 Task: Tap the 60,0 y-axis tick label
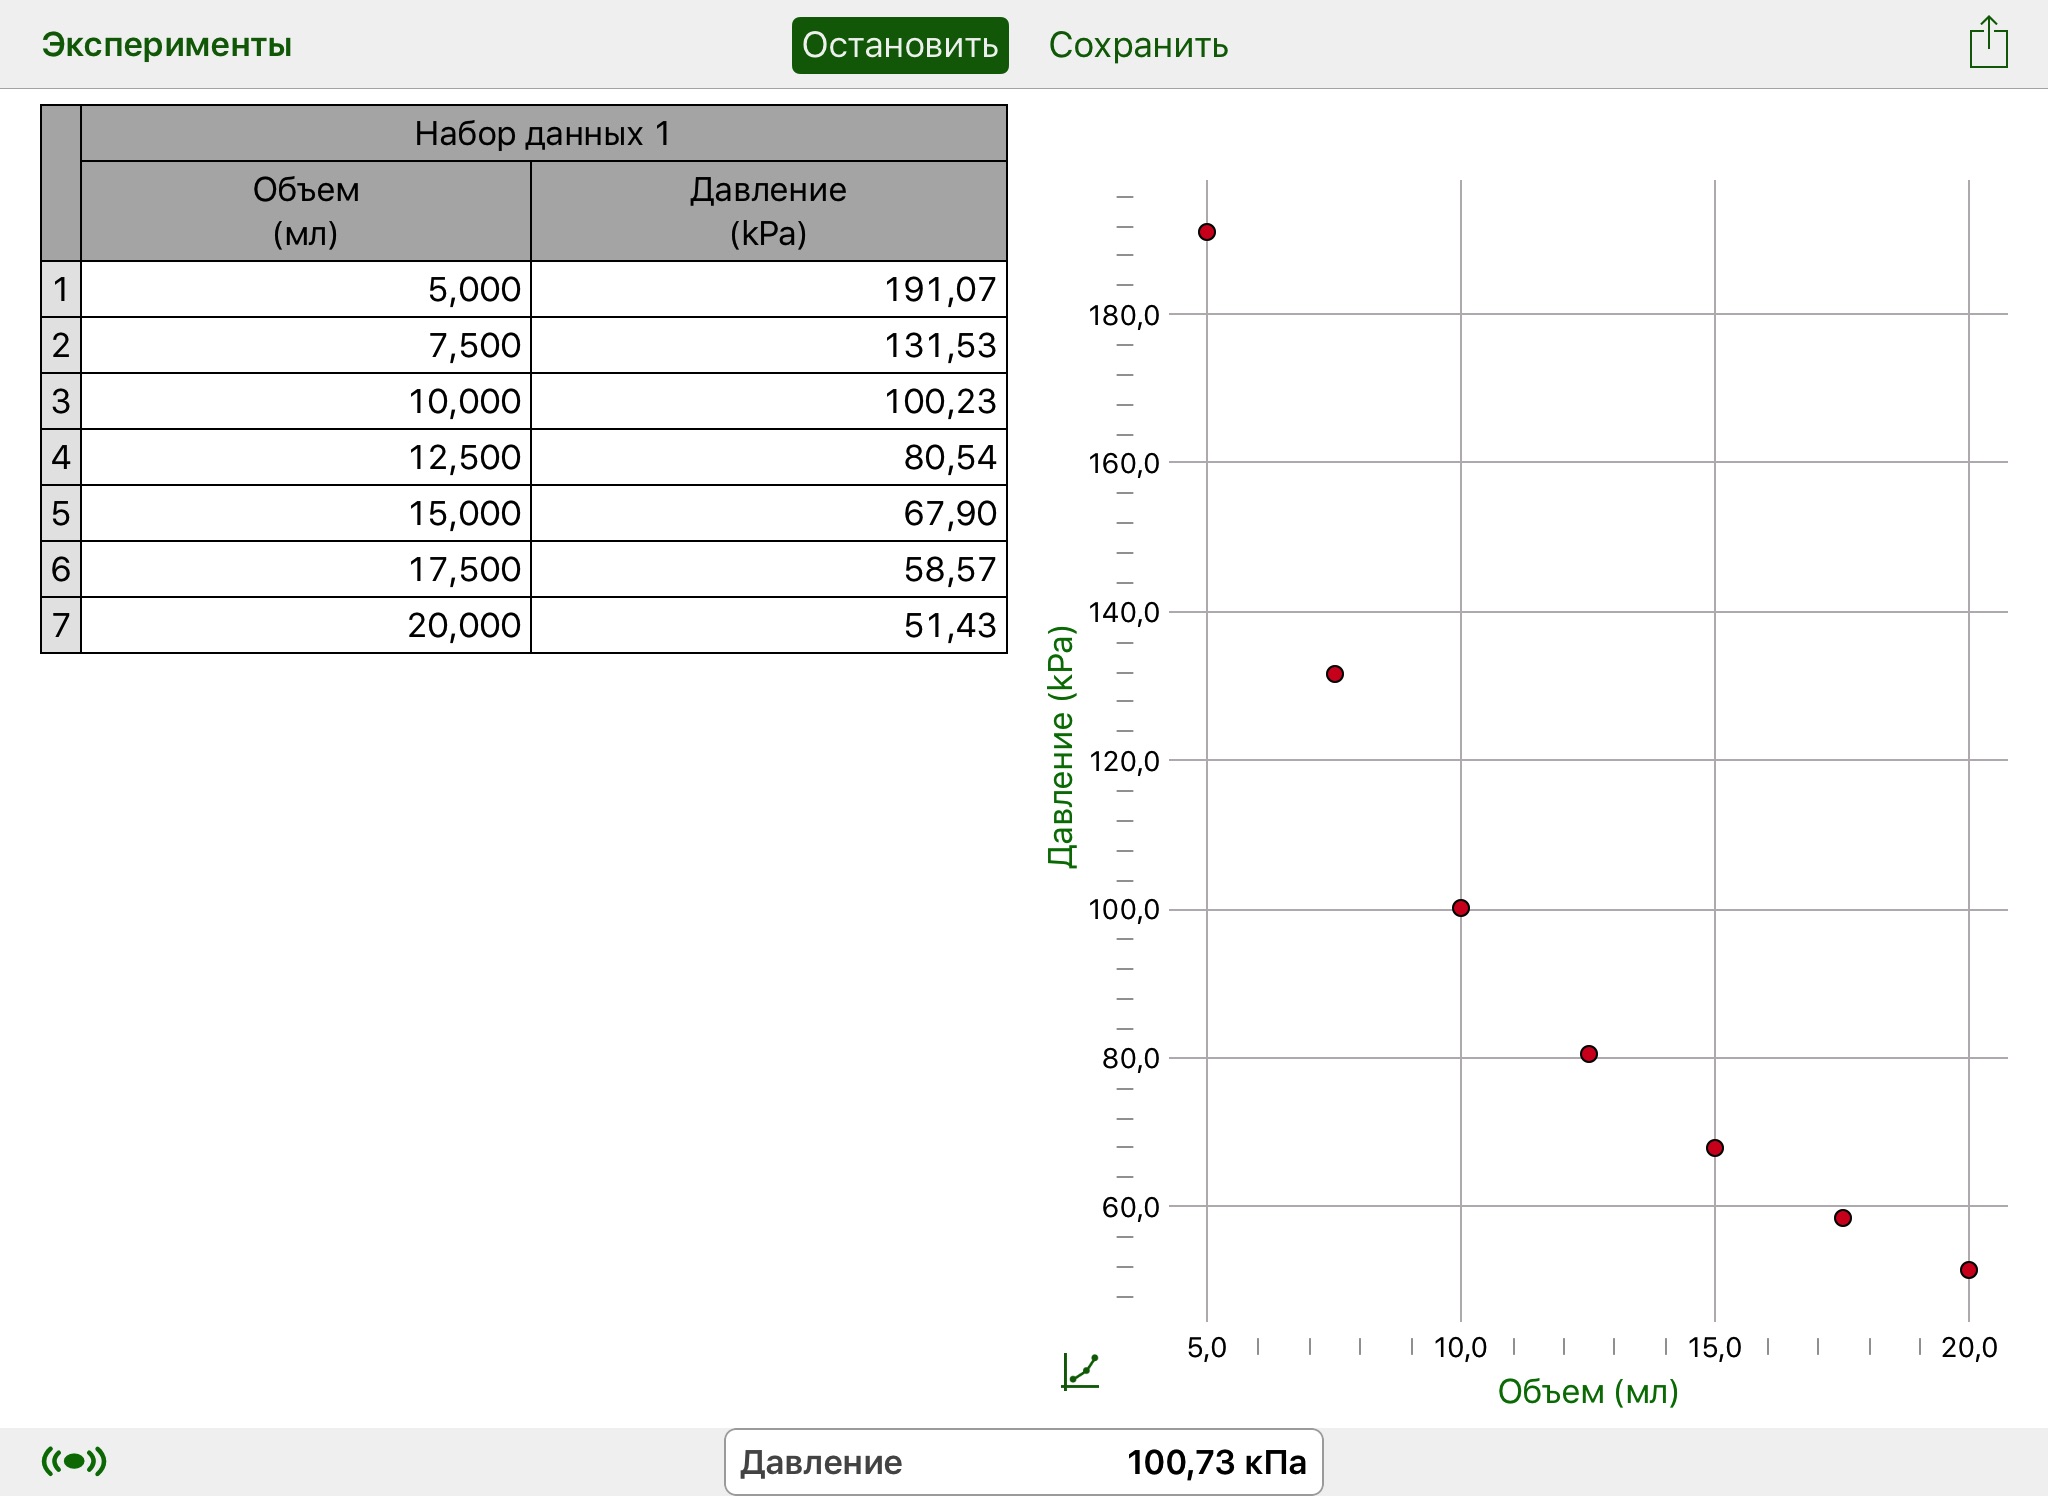point(1131,1208)
